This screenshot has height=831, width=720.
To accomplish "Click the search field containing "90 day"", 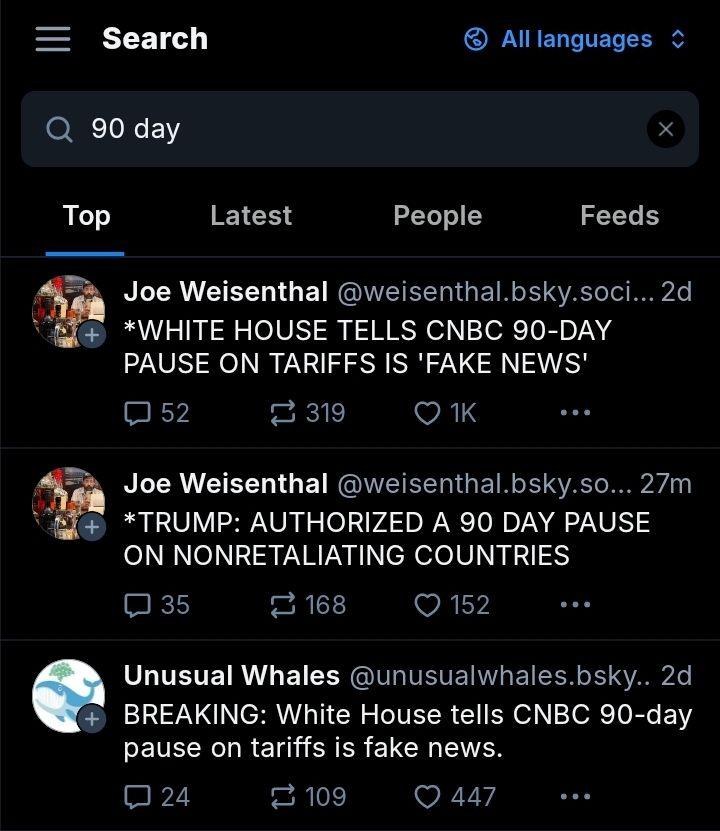I will tap(340, 129).
